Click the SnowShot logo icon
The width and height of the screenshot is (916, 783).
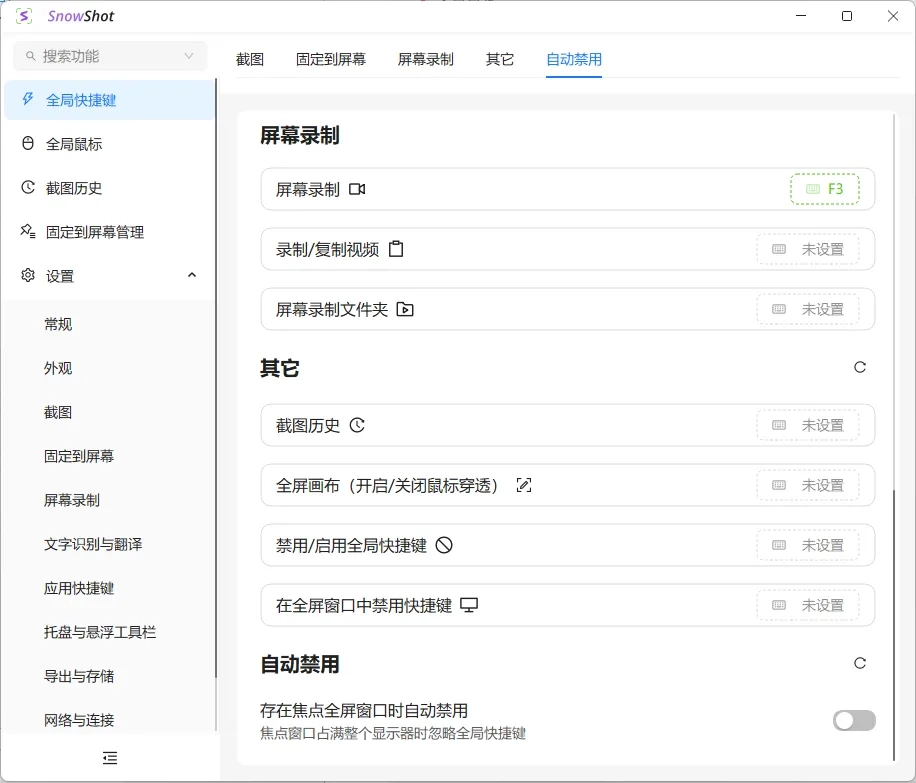click(24, 16)
